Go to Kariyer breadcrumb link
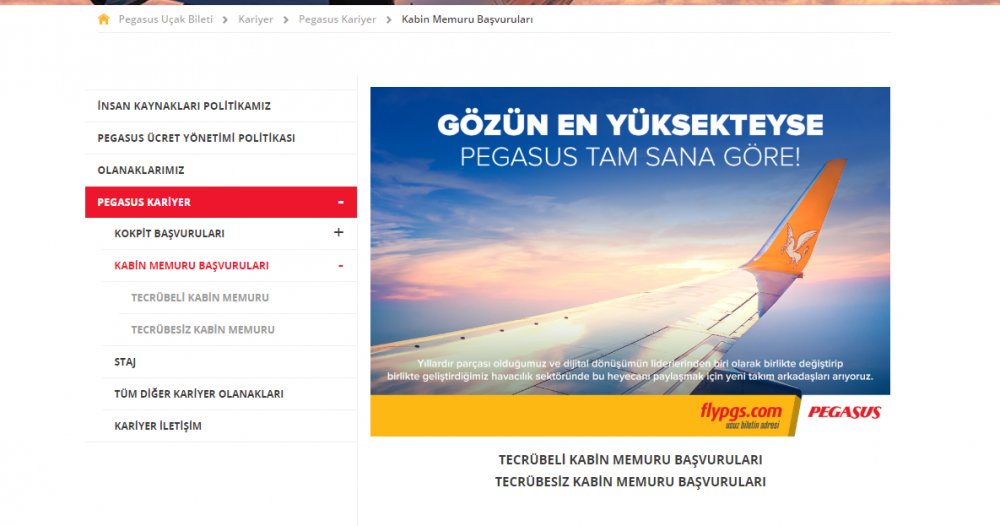This screenshot has height=526, width=1000. point(255,19)
